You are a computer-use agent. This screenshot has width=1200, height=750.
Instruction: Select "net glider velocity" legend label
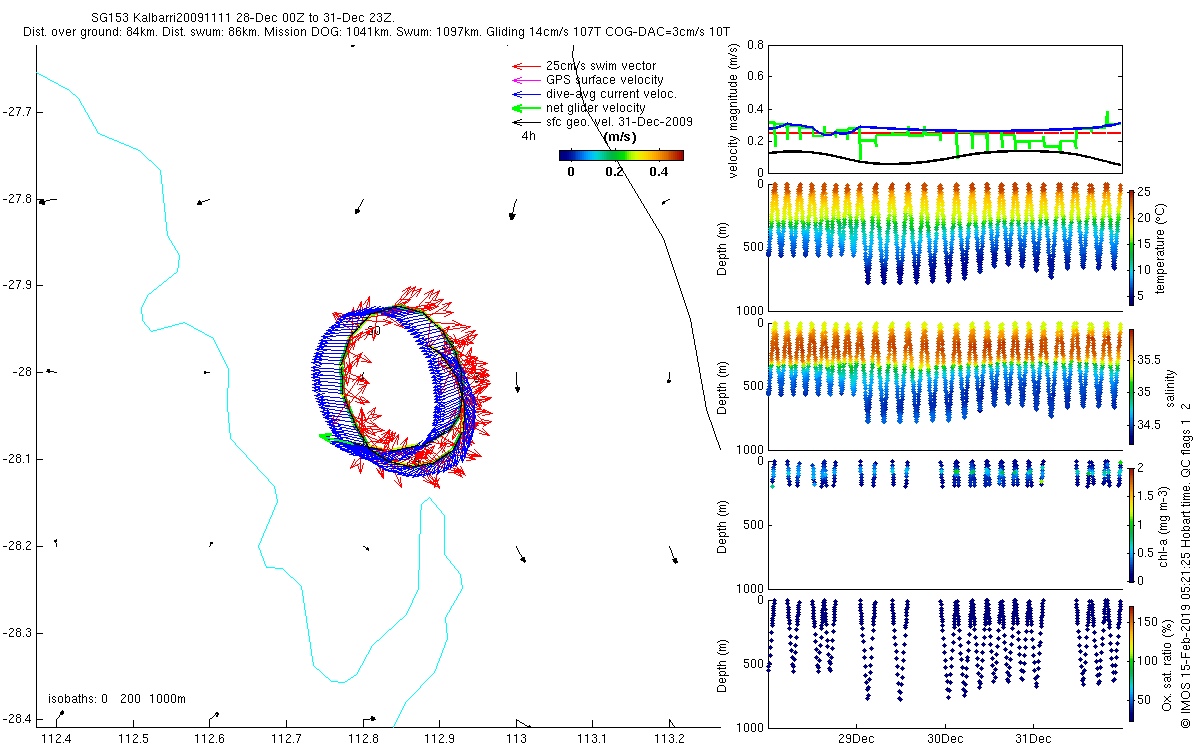[x=596, y=108]
